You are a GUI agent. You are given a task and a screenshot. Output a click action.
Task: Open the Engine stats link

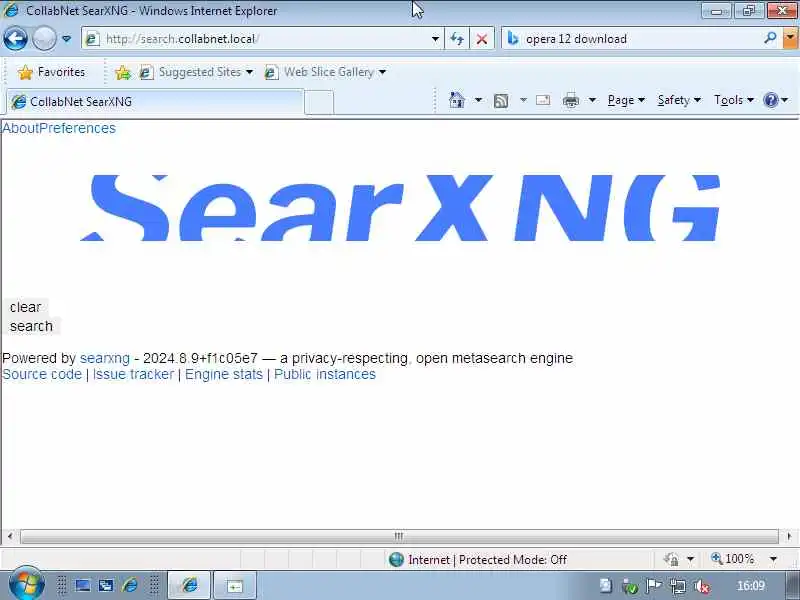tap(223, 374)
